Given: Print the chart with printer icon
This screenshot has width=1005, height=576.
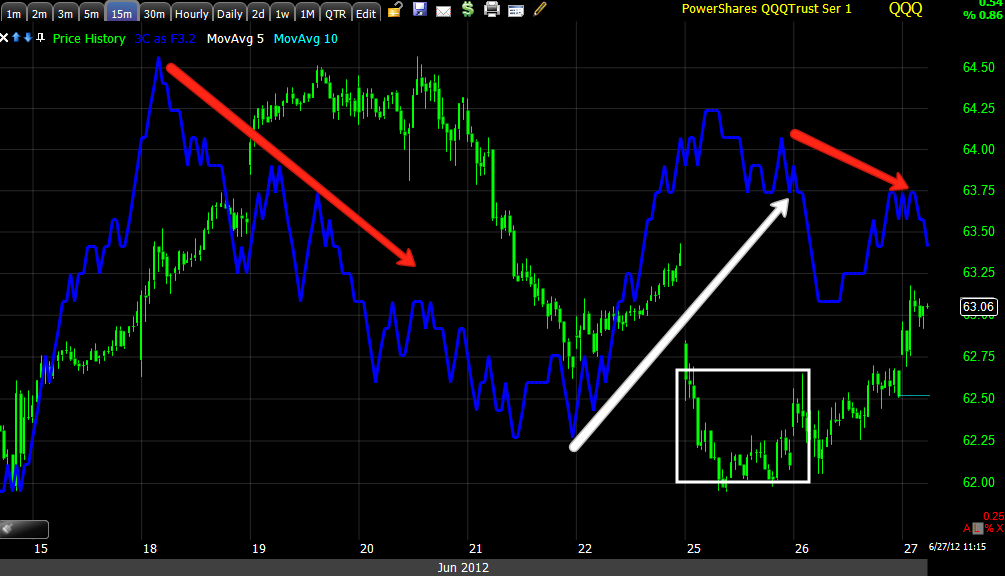Looking at the screenshot, I should pos(492,10).
